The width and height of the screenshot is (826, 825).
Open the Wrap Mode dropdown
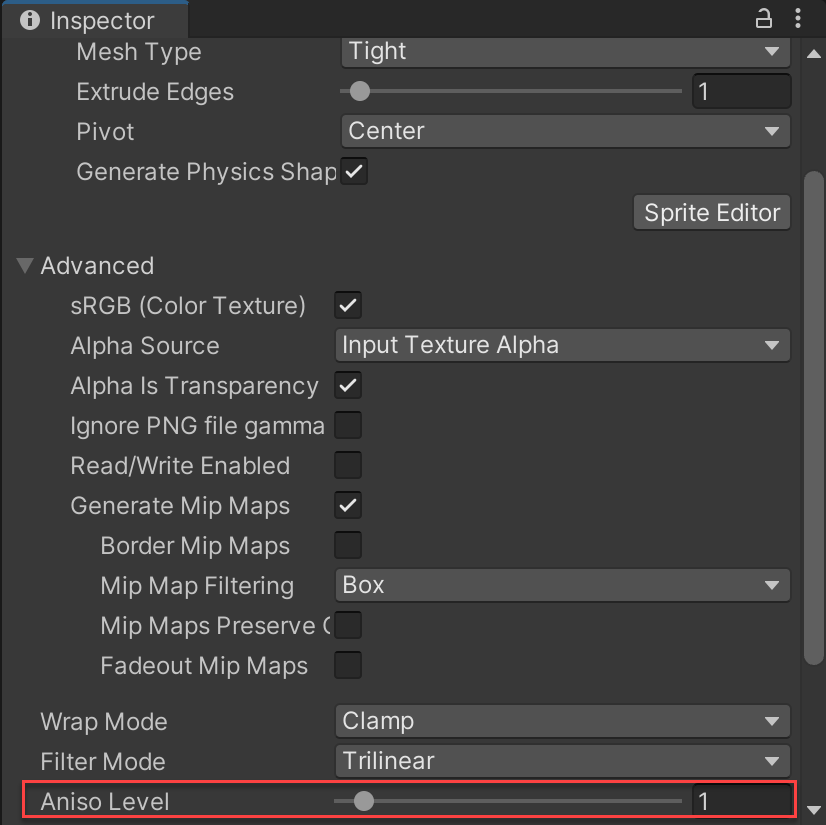pyautogui.click(x=562, y=721)
